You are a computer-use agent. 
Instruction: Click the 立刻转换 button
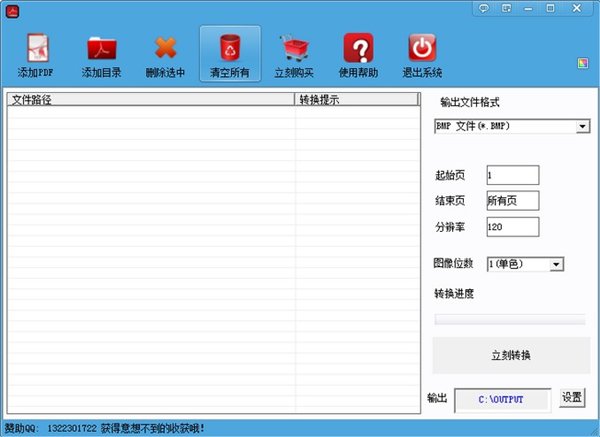[x=511, y=355]
